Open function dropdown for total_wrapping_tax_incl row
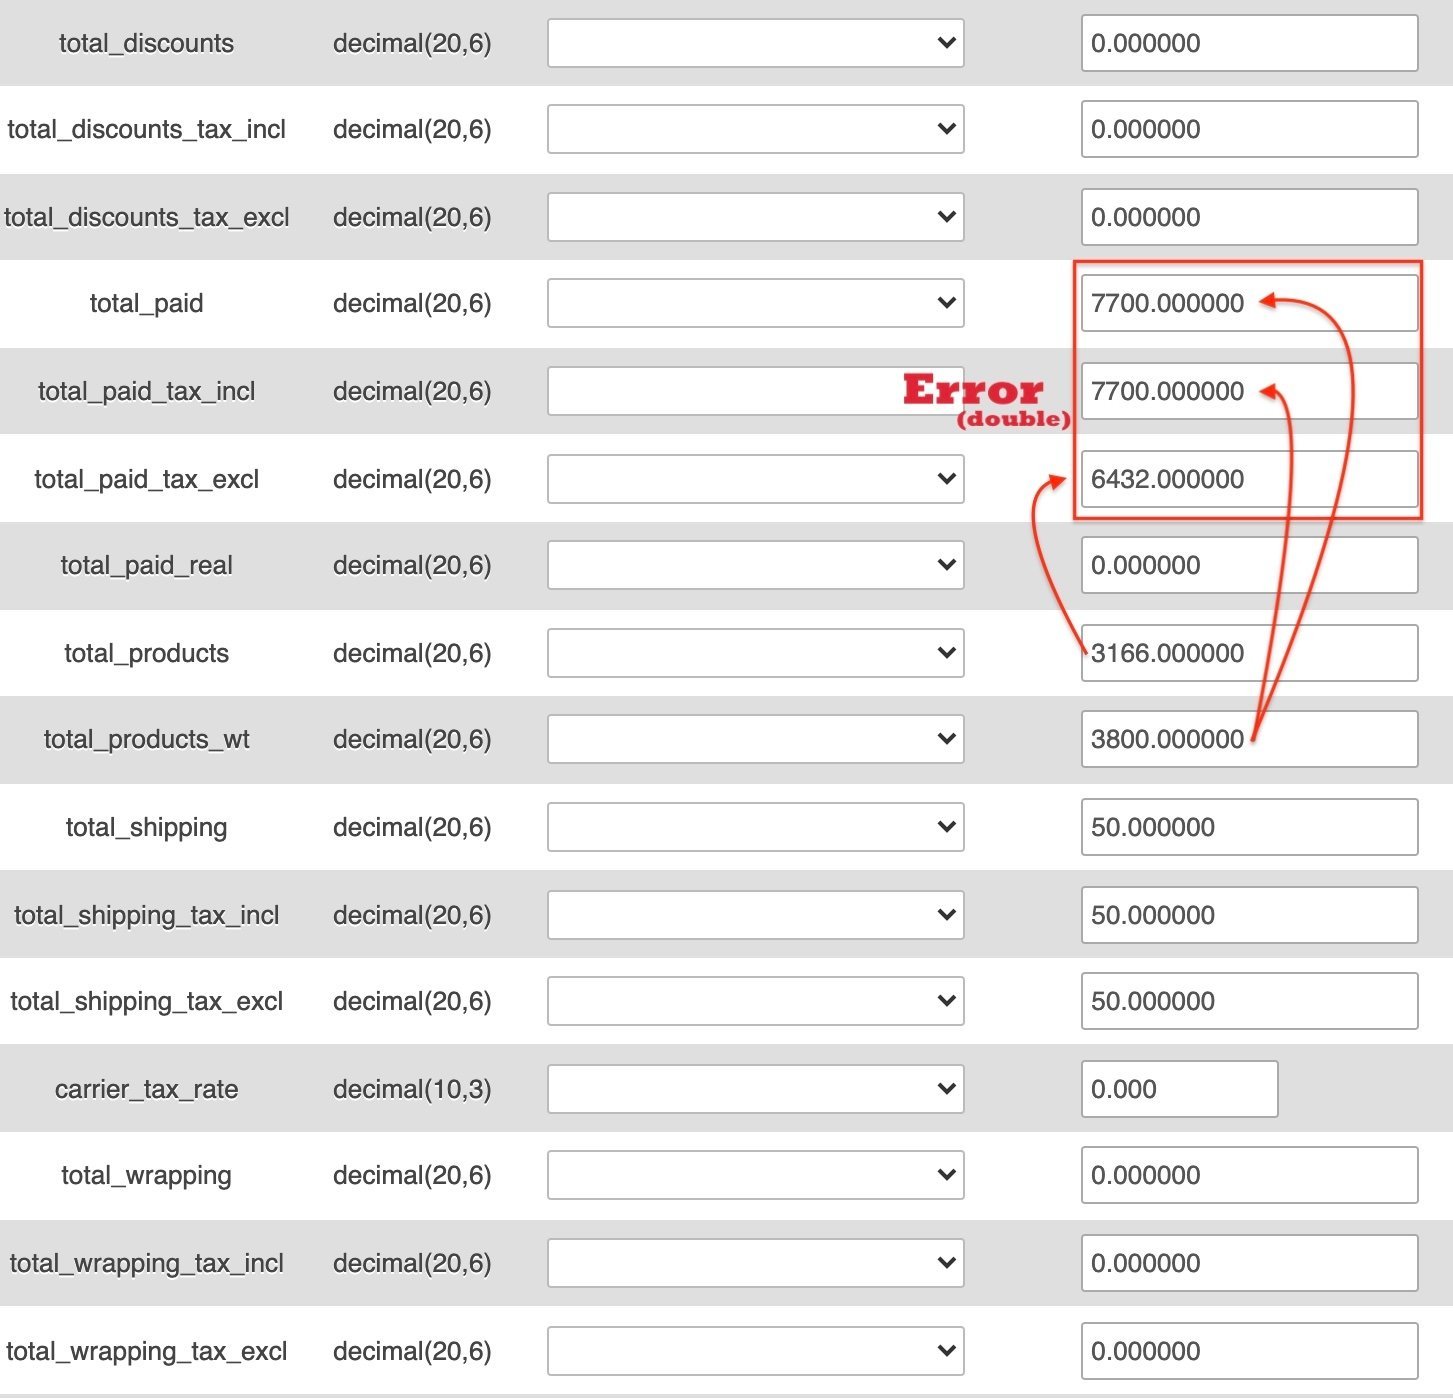1453x1398 pixels. click(x=755, y=1263)
